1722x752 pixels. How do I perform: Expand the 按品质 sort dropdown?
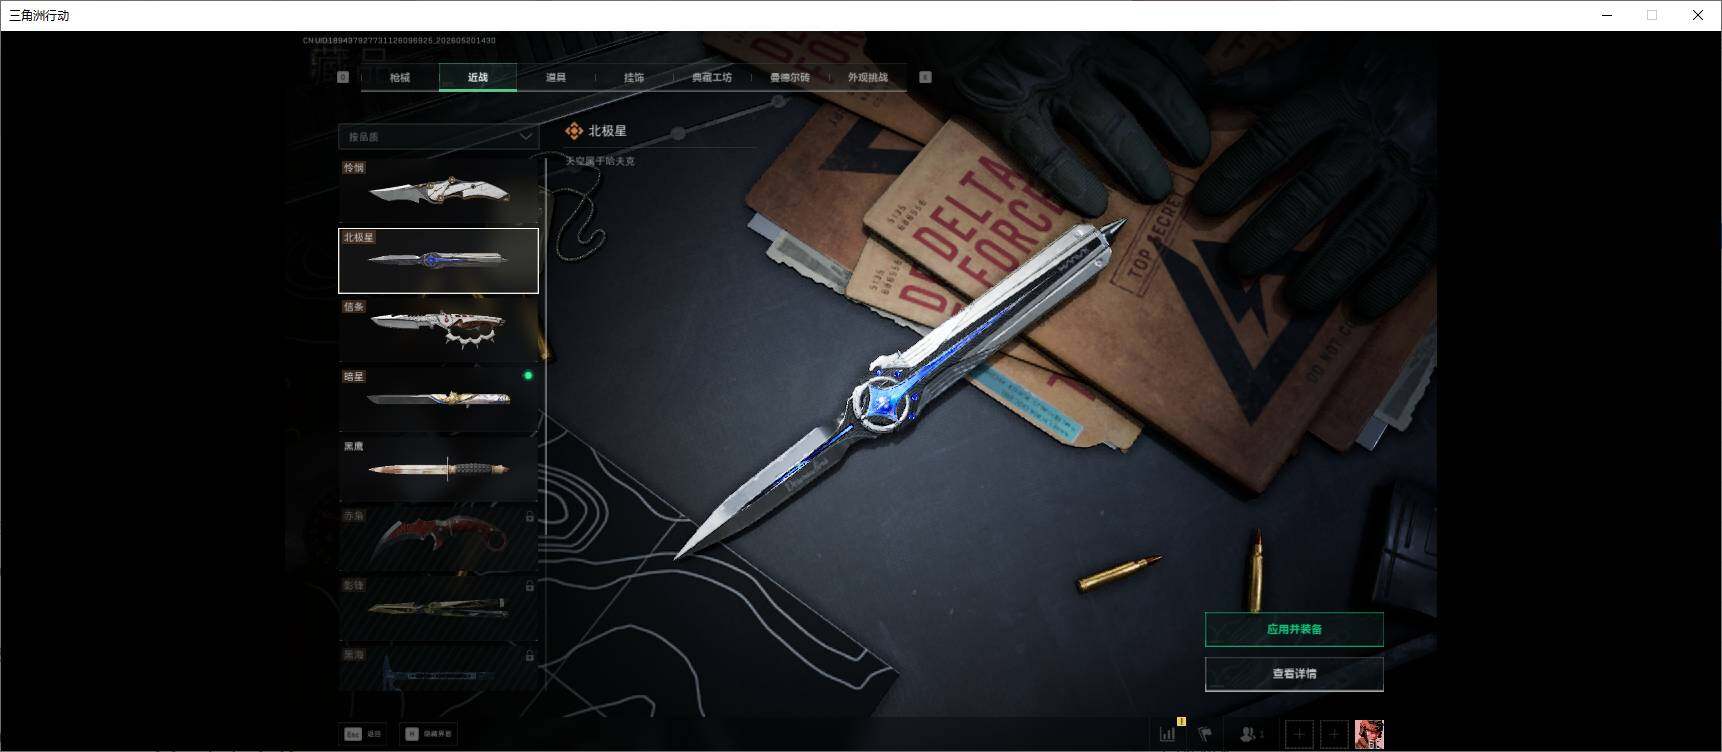[x=438, y=136]
